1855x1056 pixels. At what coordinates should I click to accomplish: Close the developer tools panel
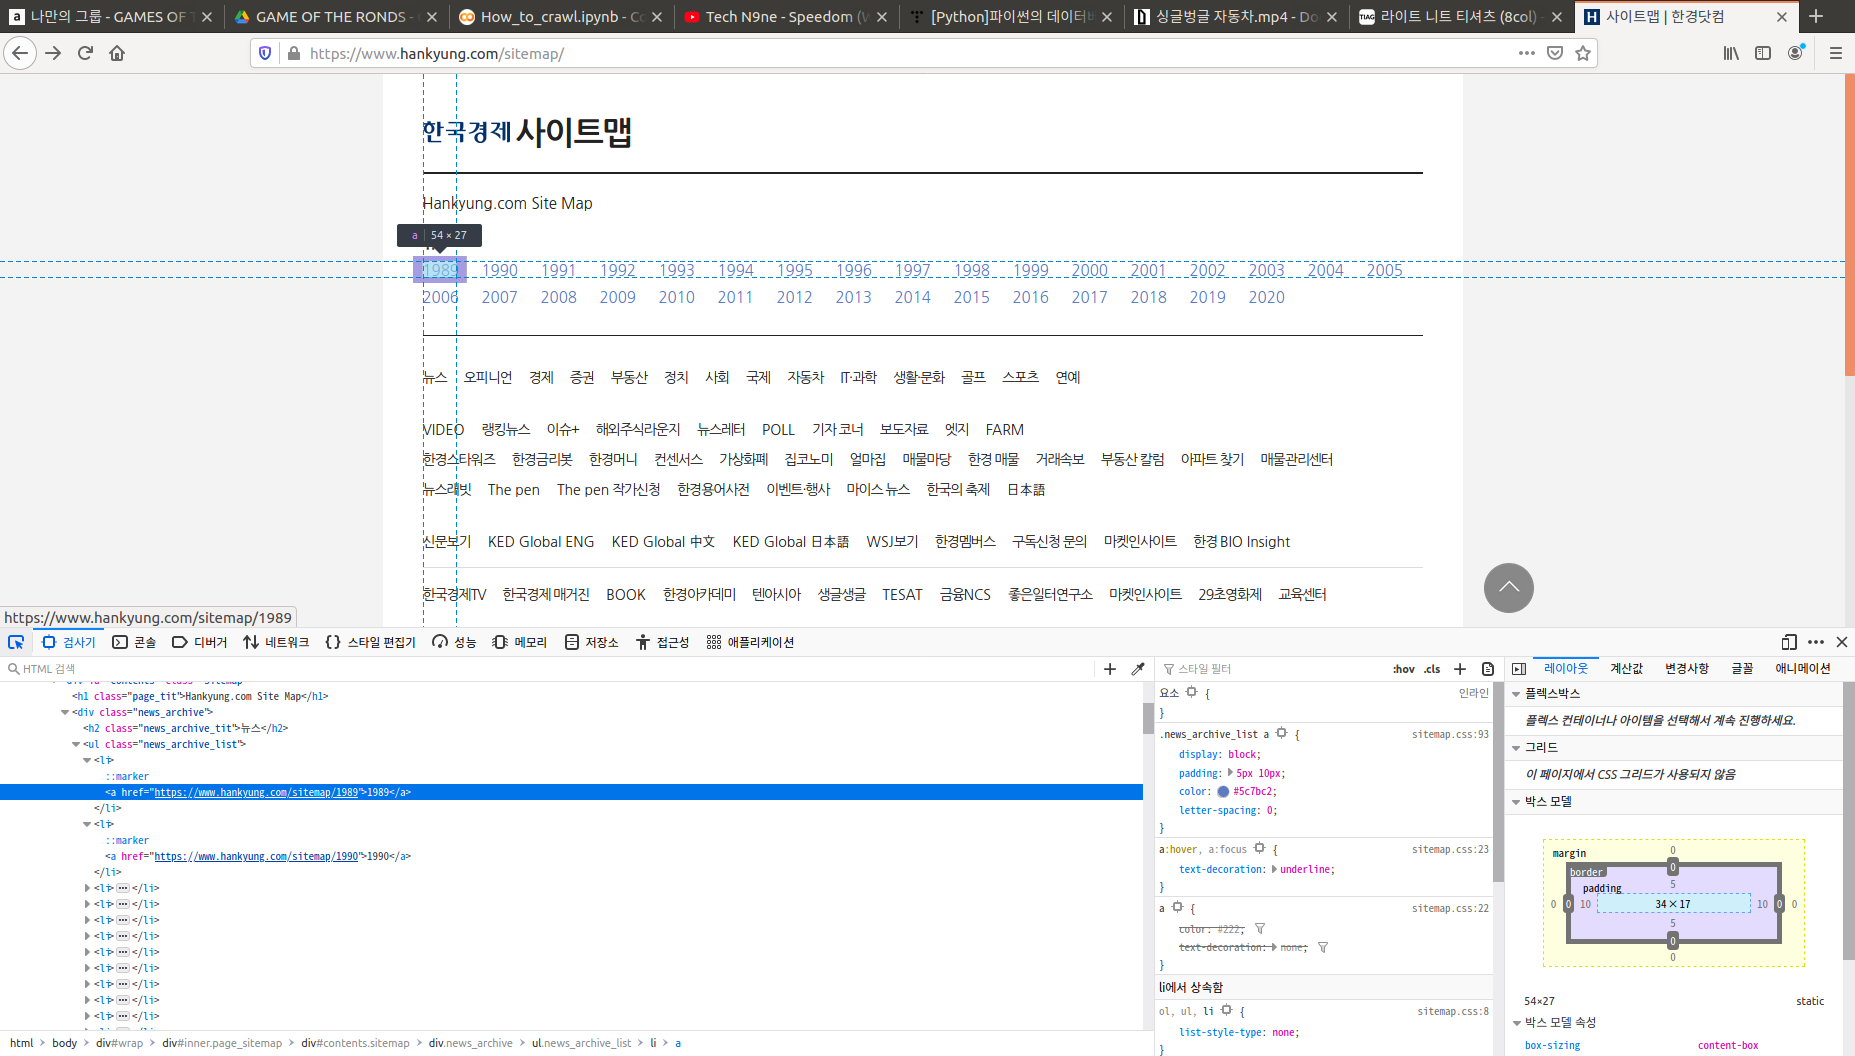[x=1842, y=642]
